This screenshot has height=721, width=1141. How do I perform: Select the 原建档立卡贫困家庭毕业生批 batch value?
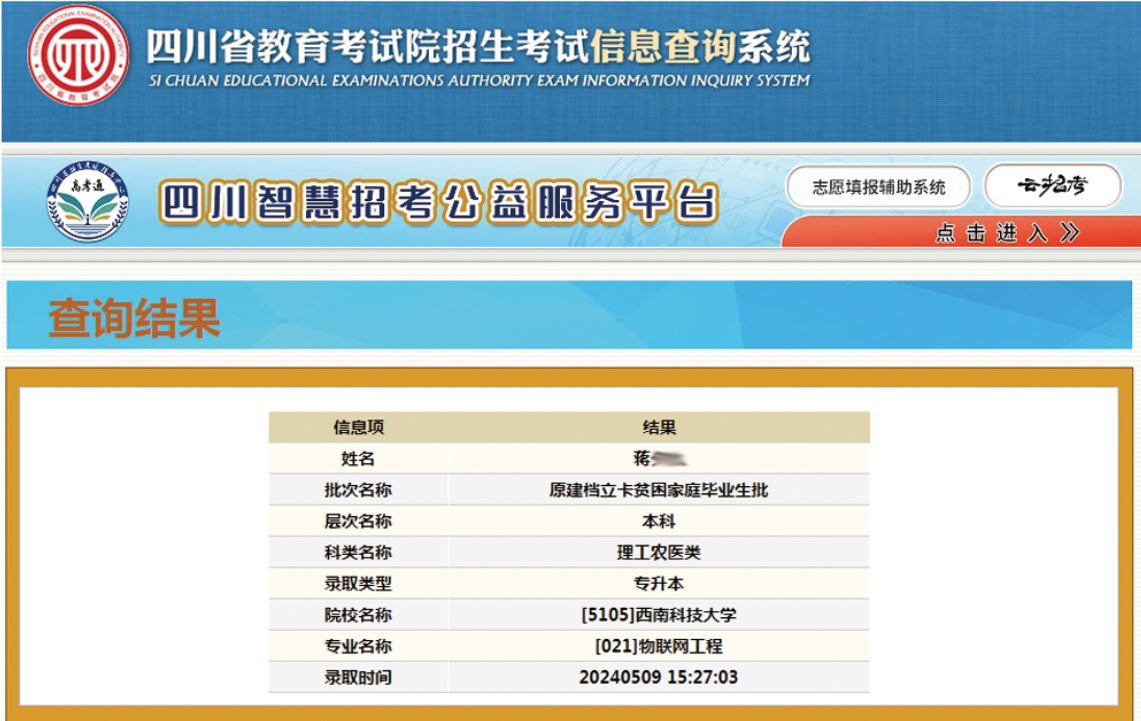(x=658, y=490)
